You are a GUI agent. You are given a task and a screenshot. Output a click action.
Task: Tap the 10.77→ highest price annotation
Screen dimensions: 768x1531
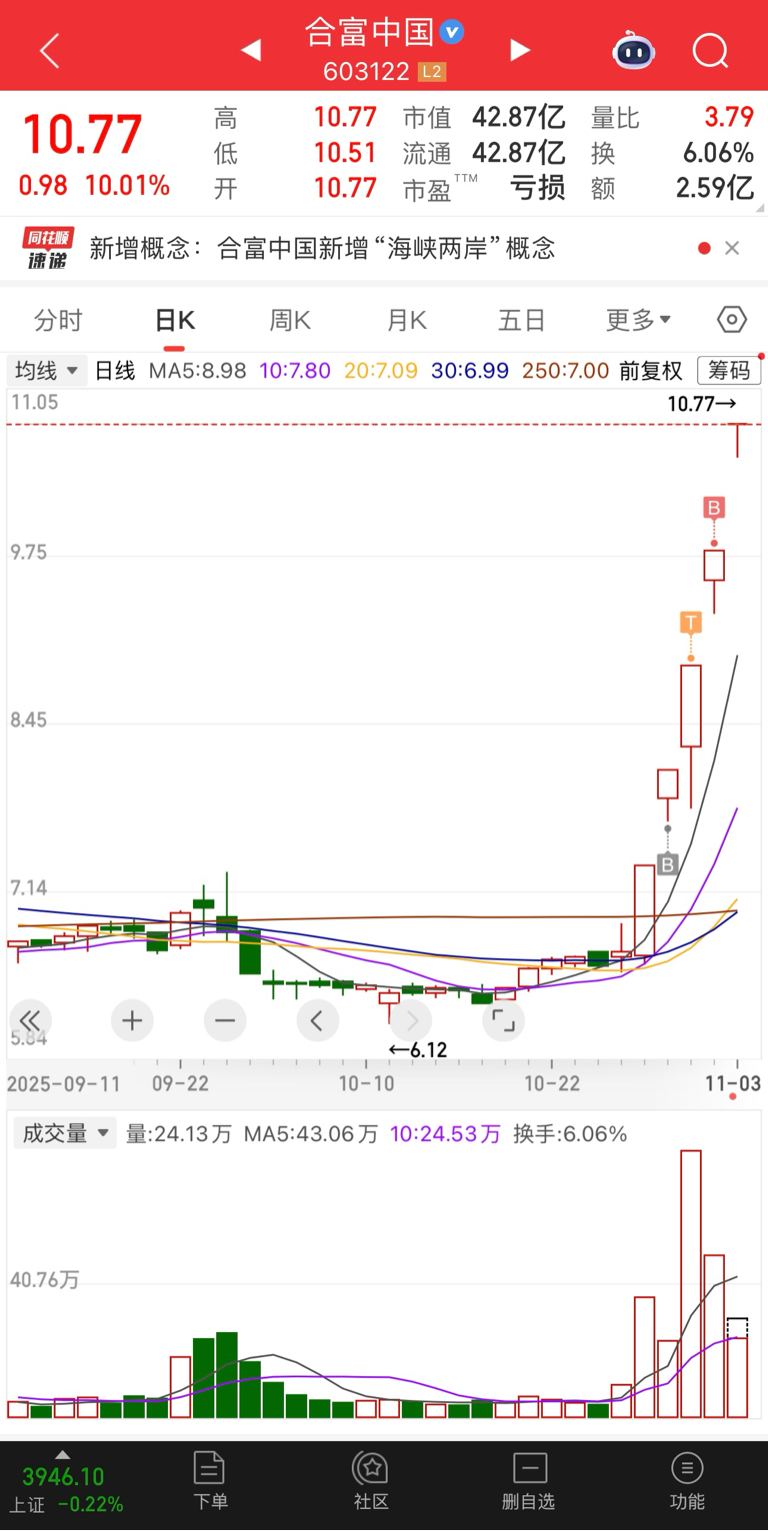(701, 405)
